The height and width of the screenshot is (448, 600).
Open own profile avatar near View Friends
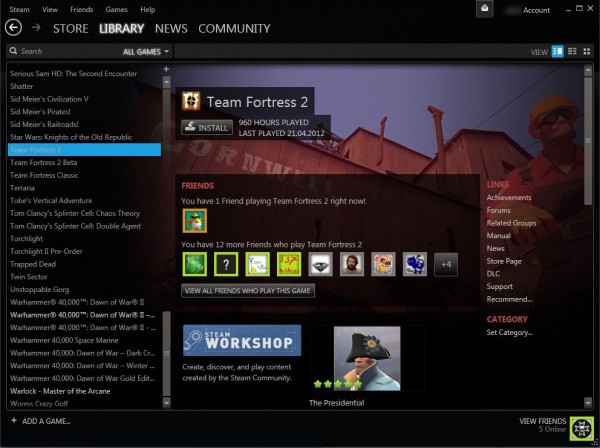(x=582, y=428)
